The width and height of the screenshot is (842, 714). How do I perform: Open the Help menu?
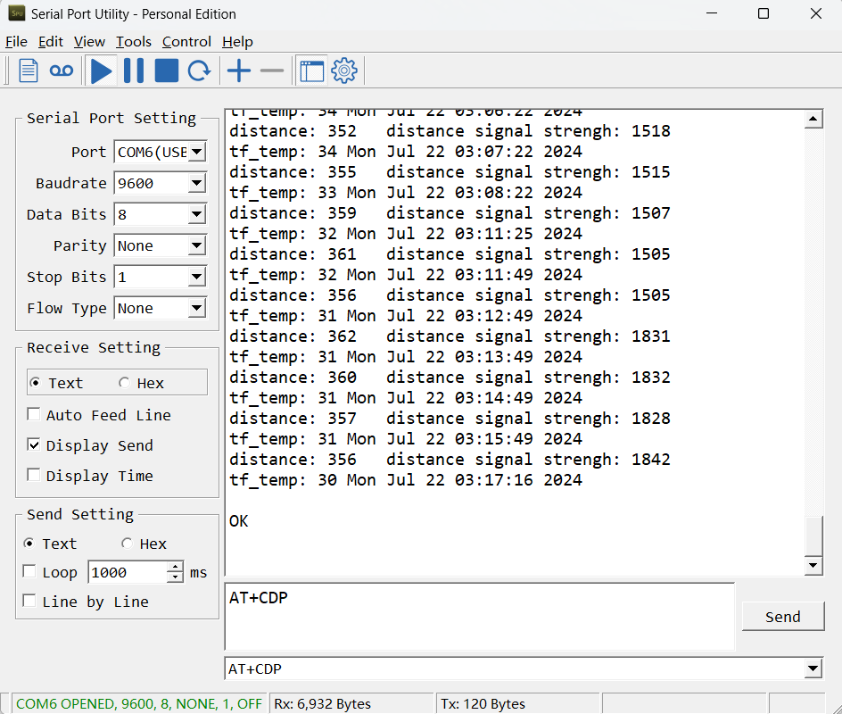point(237,42)
